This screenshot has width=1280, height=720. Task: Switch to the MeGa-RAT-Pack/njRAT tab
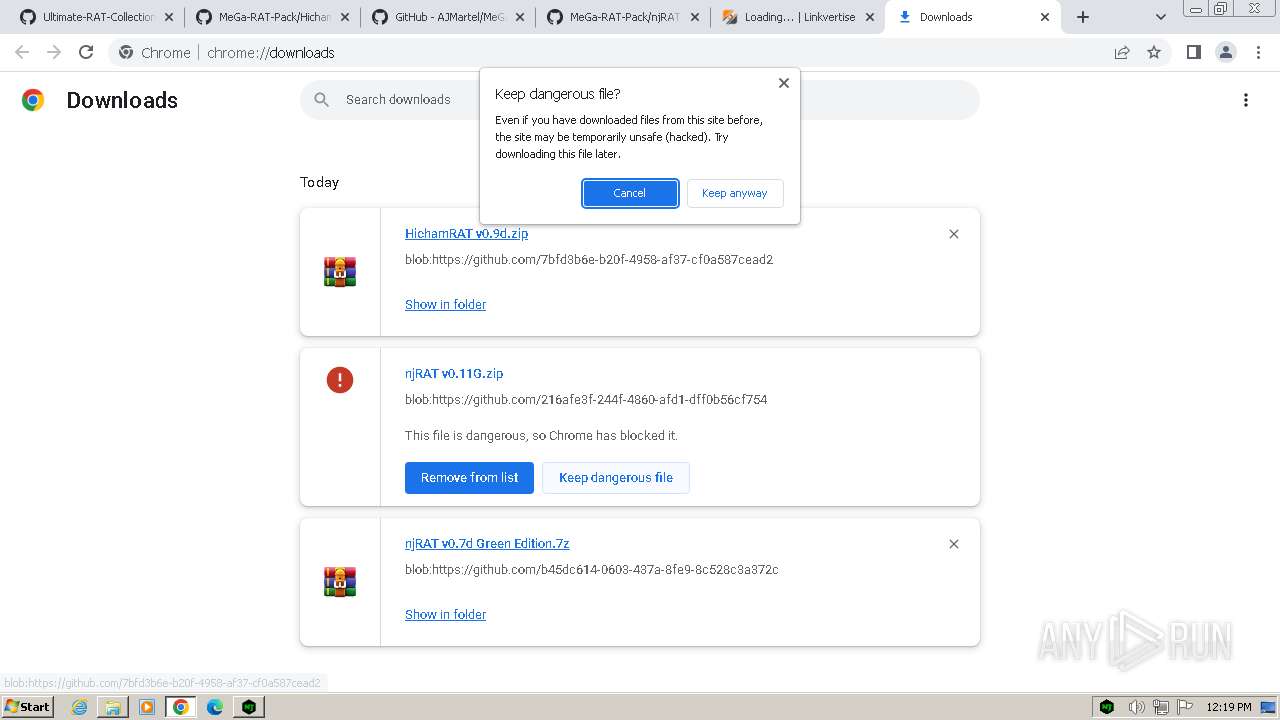625,17
